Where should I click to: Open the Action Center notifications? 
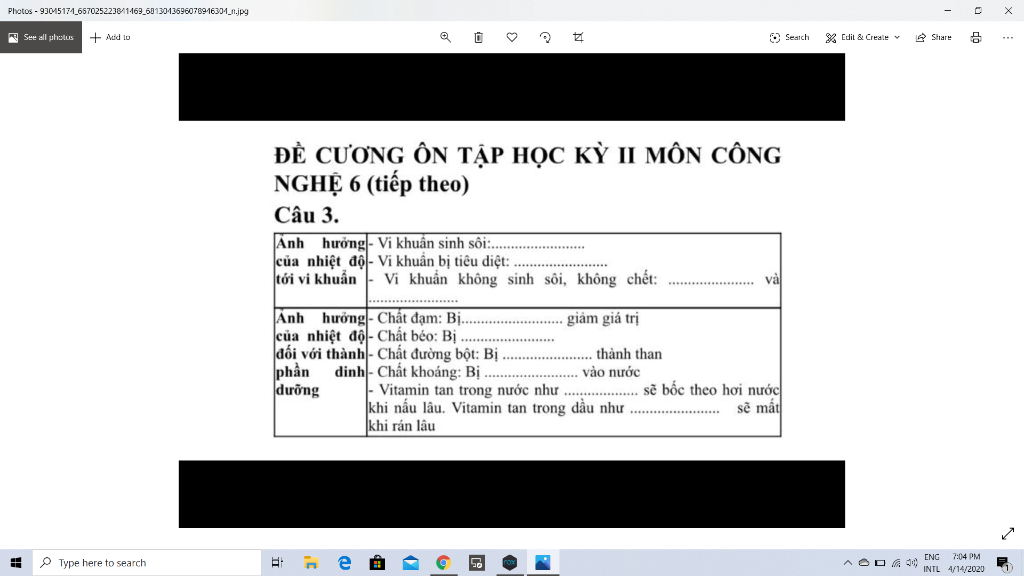(x=1004, y=562)
